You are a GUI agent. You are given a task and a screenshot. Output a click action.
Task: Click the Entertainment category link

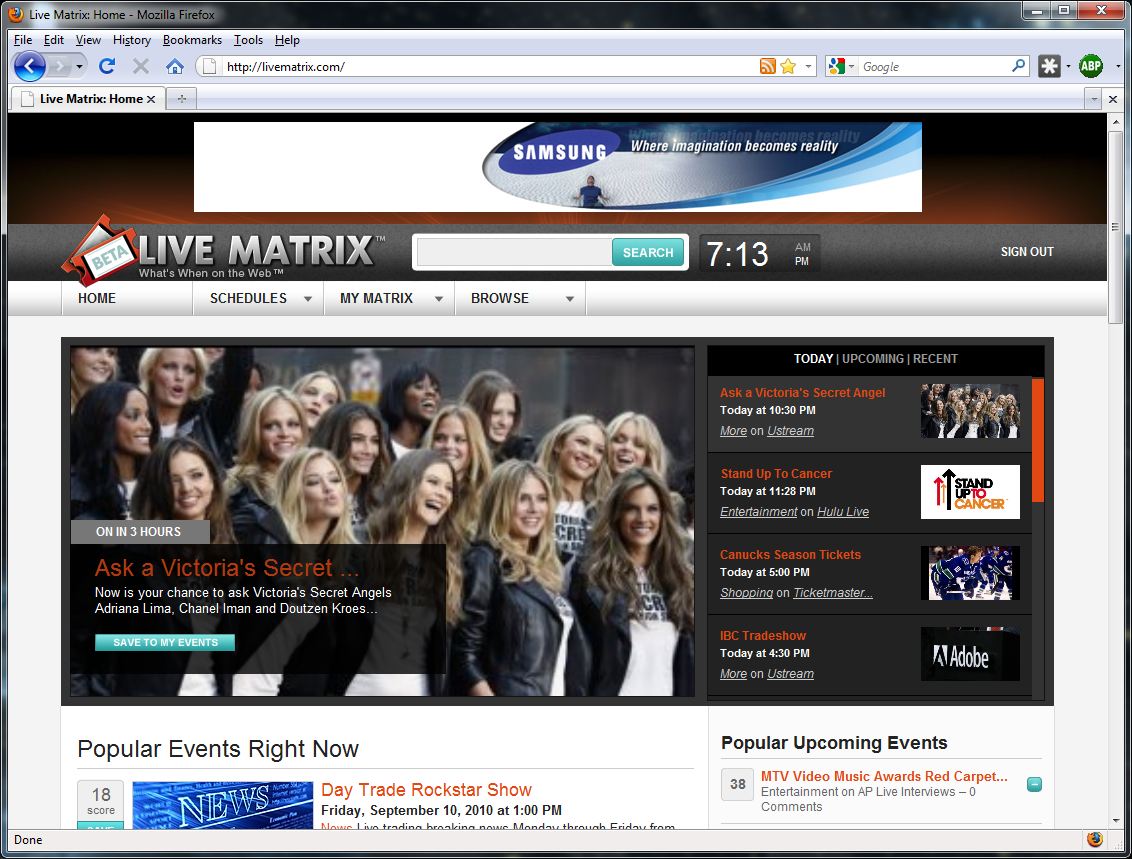[x=758, y=512]
